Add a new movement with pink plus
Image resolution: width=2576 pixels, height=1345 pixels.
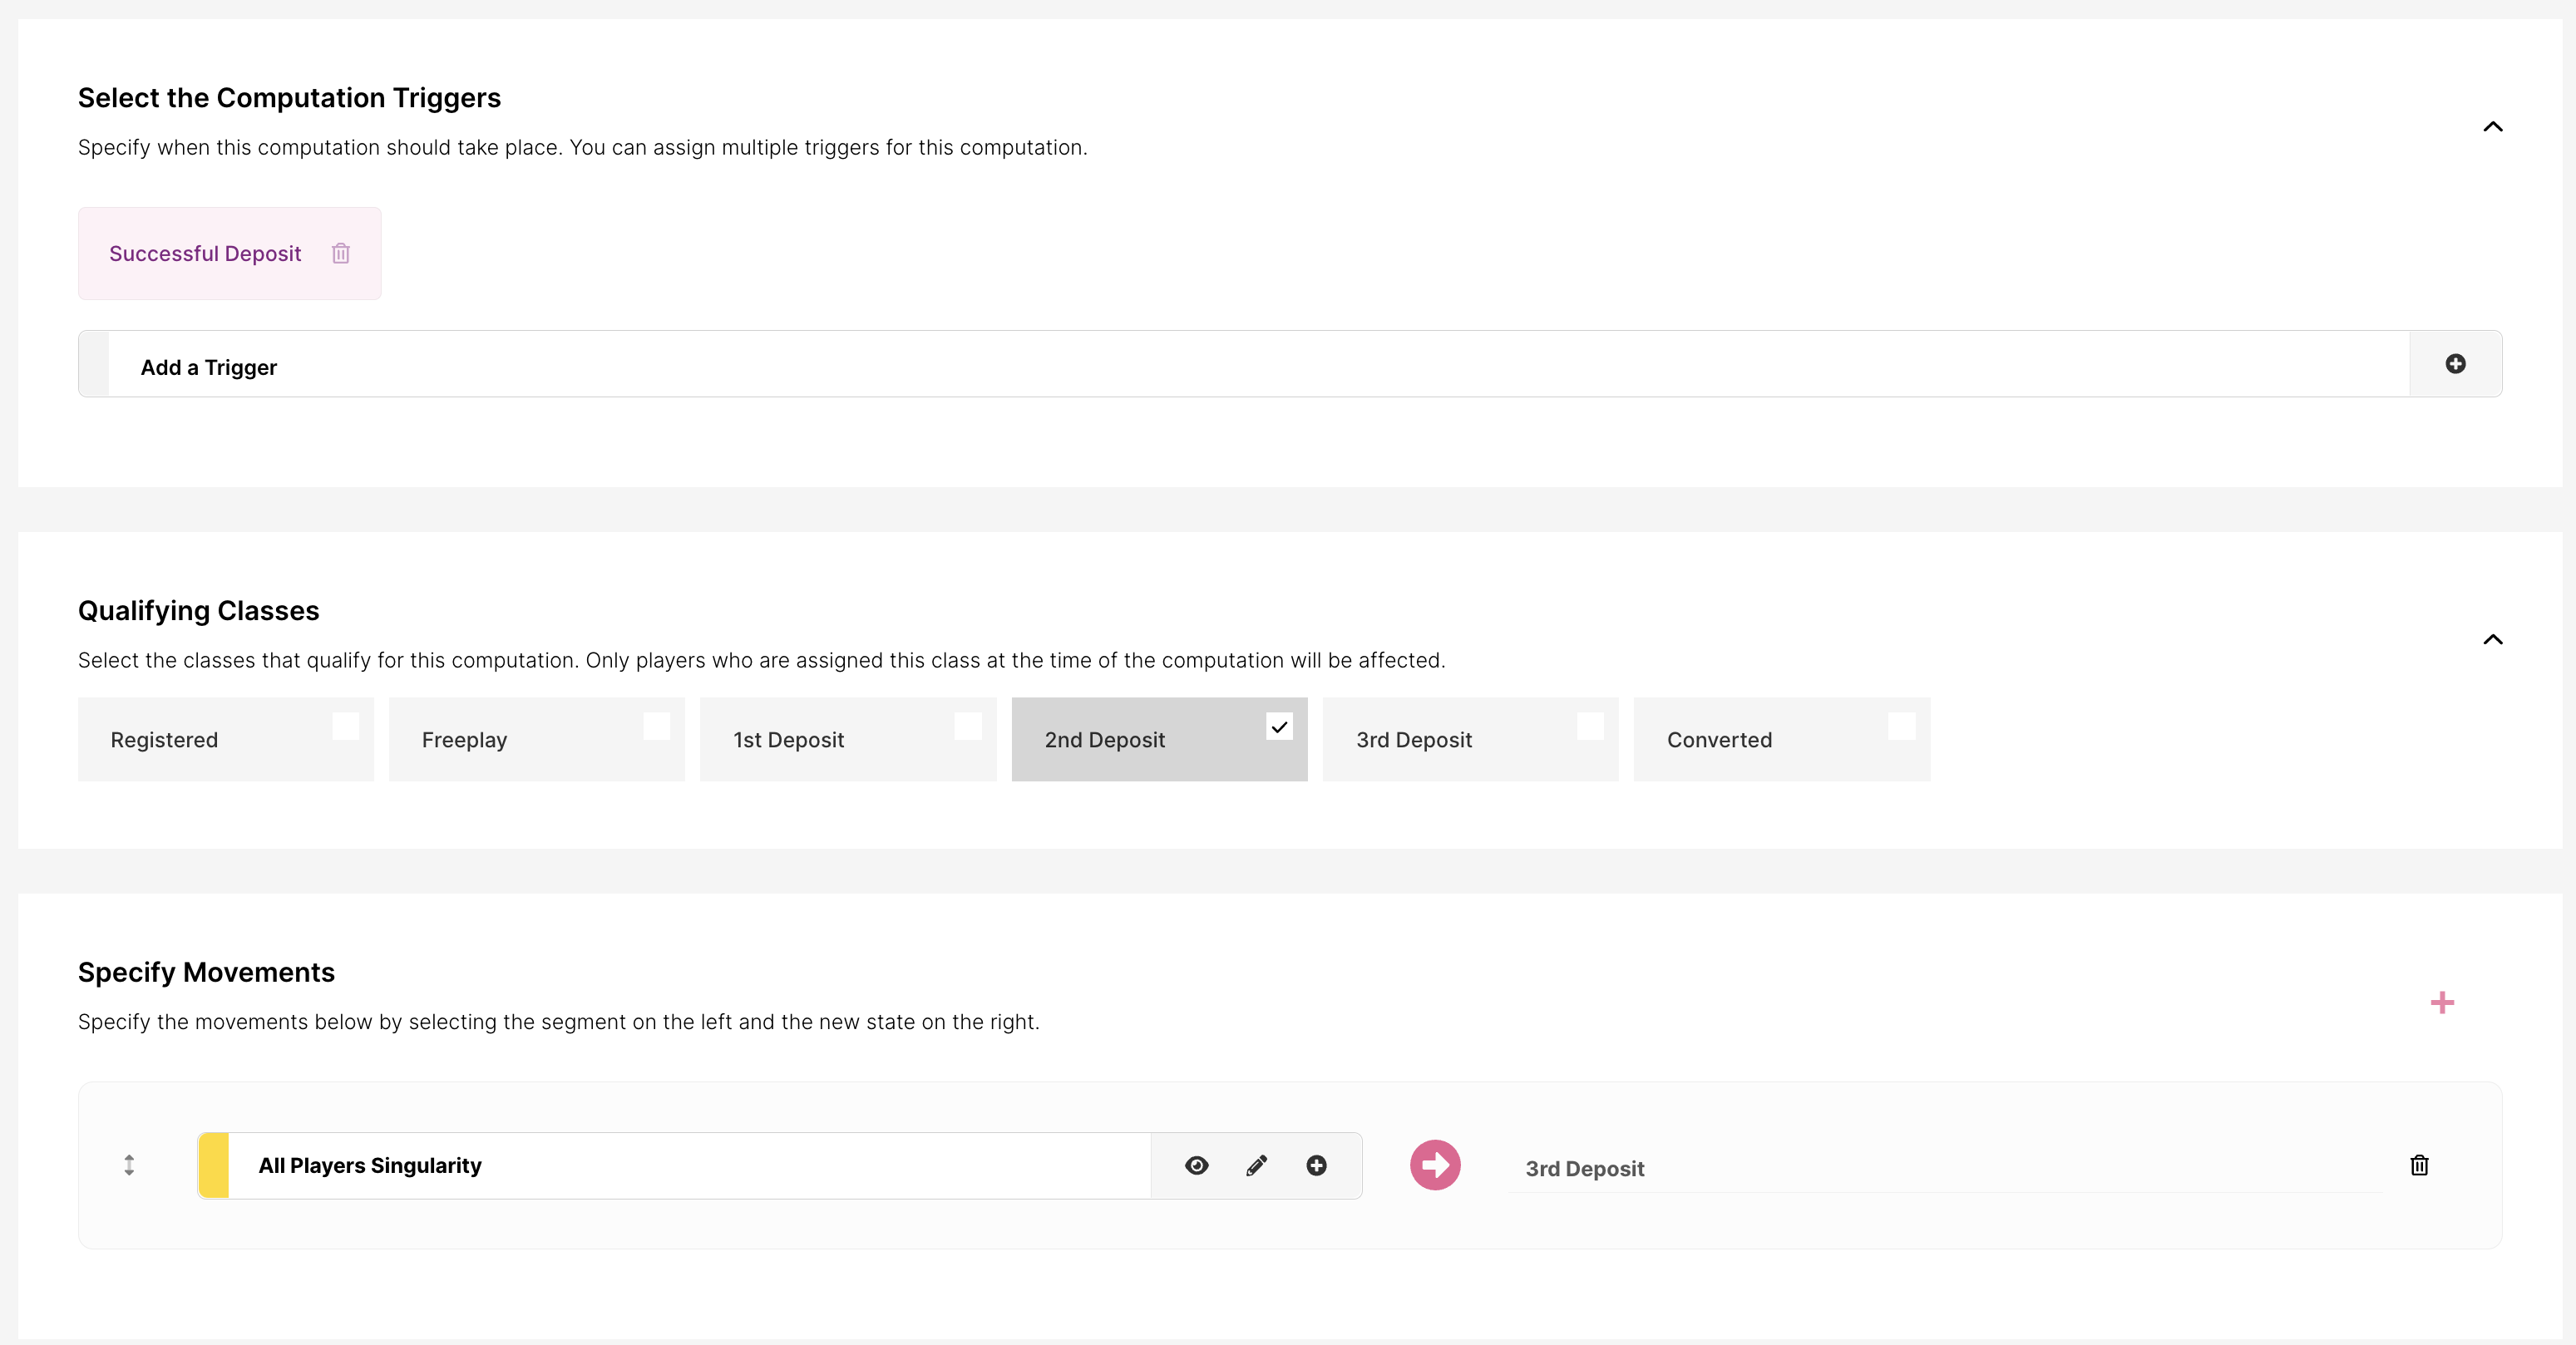2442,1002
